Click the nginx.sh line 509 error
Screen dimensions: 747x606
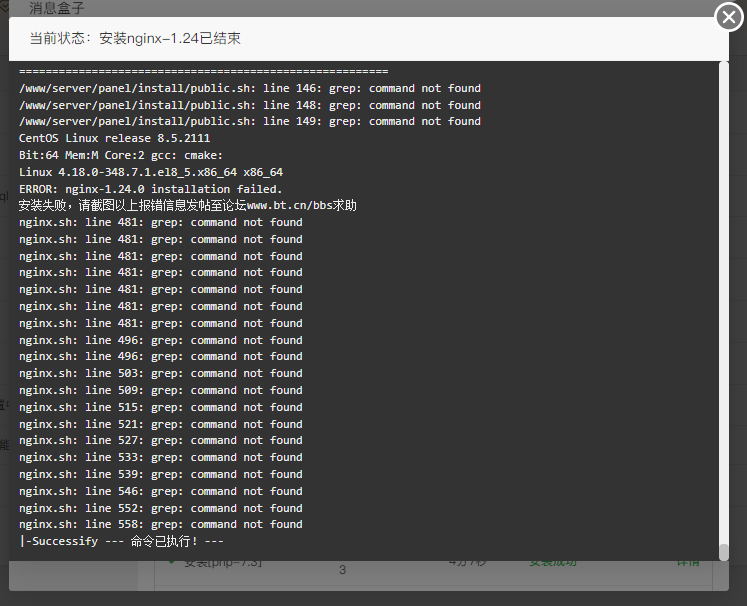coord(161,390)
